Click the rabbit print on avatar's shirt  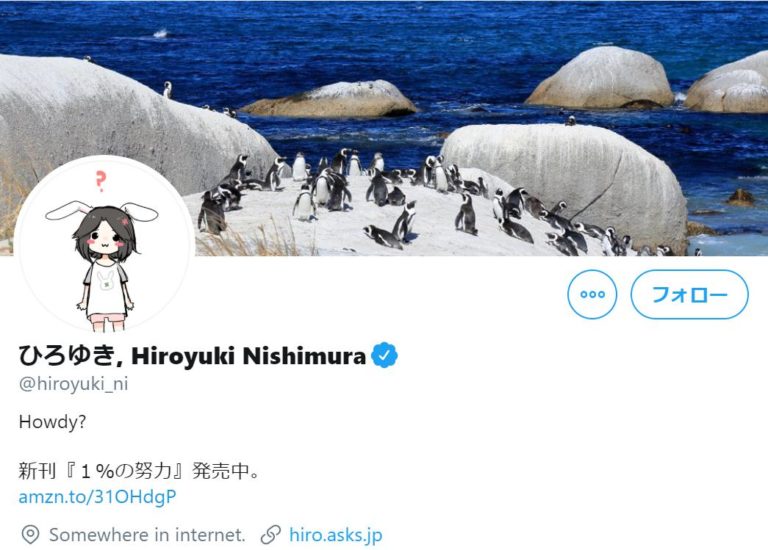(106, 280)
